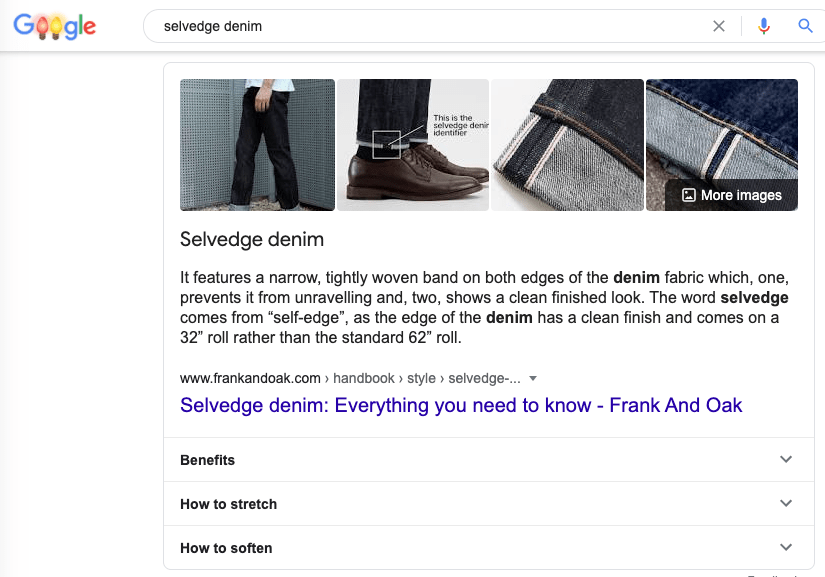The height and width of the screenshot is (577, 825).
Task: Expand the Benefits section
Action: (786, 459)
